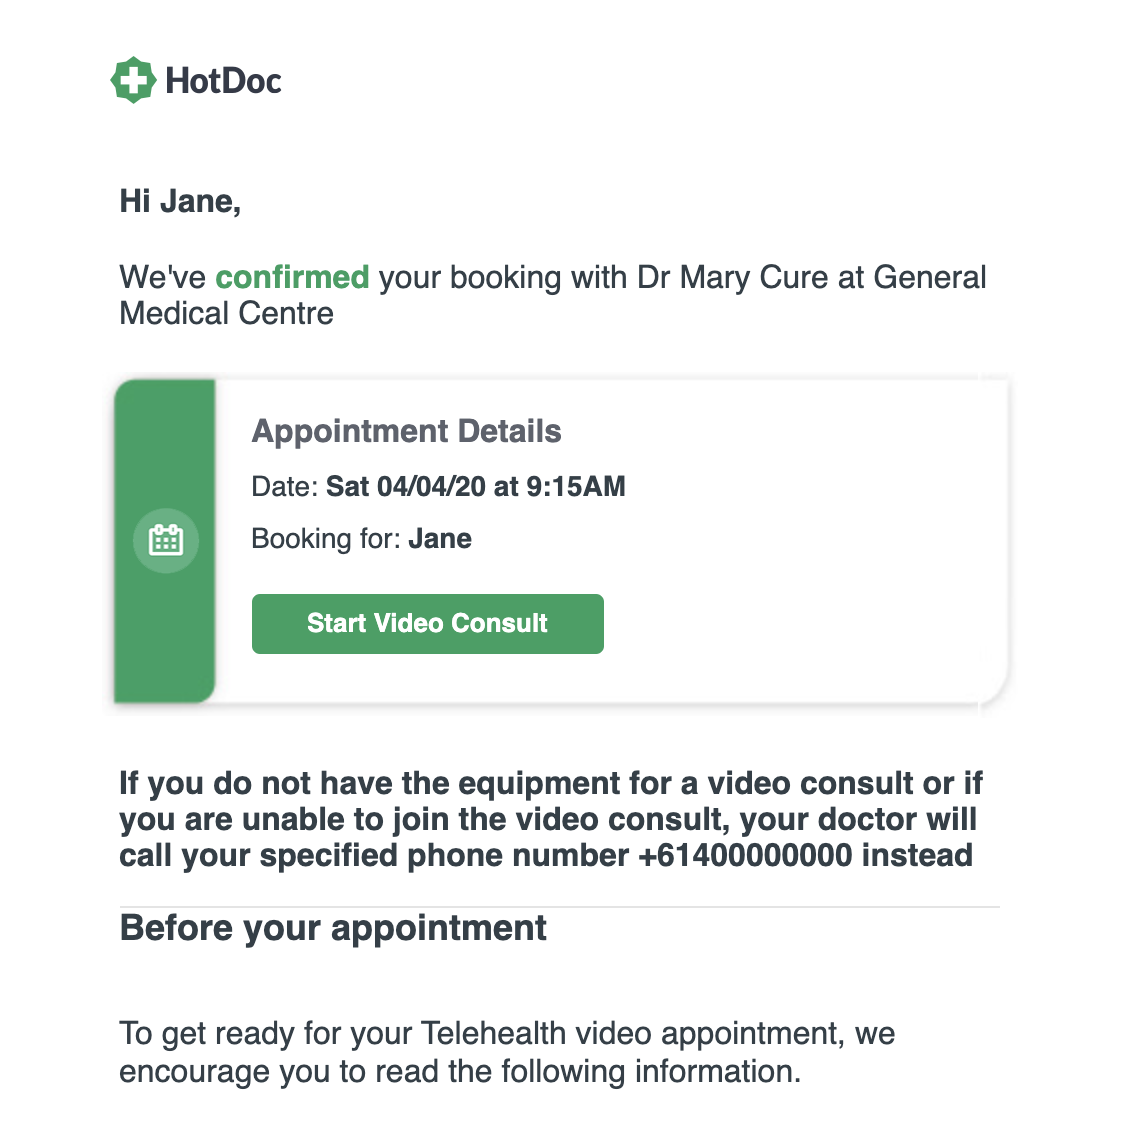Viewport: 1142px width, 1124px height.
Task: Click the 'Booking for: Jane' line
Action: coord(361,539)
